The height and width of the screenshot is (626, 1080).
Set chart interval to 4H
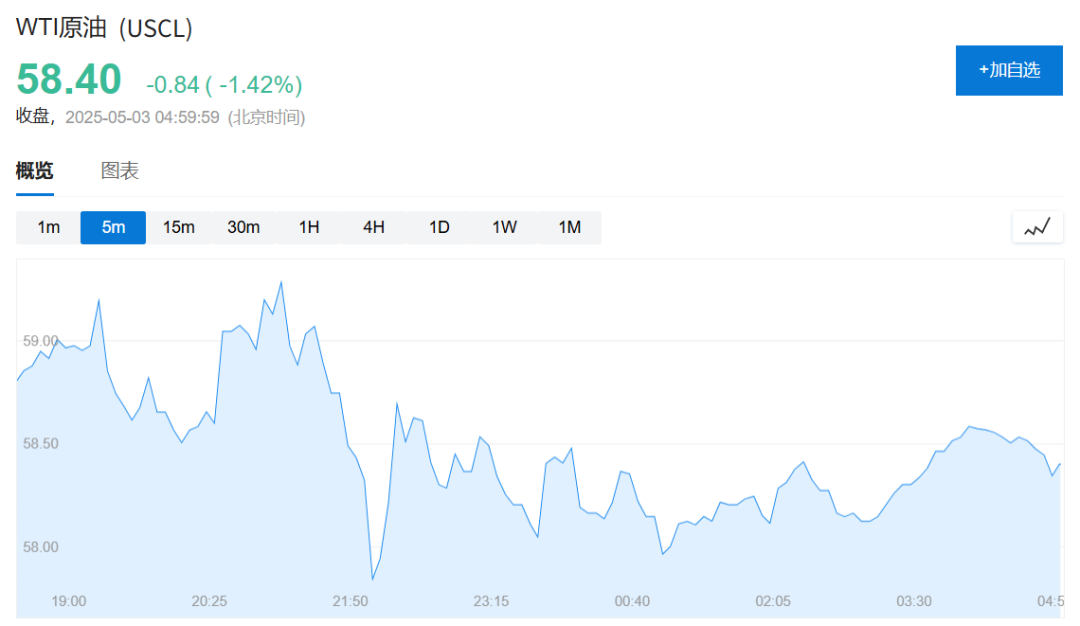point(374,227)
